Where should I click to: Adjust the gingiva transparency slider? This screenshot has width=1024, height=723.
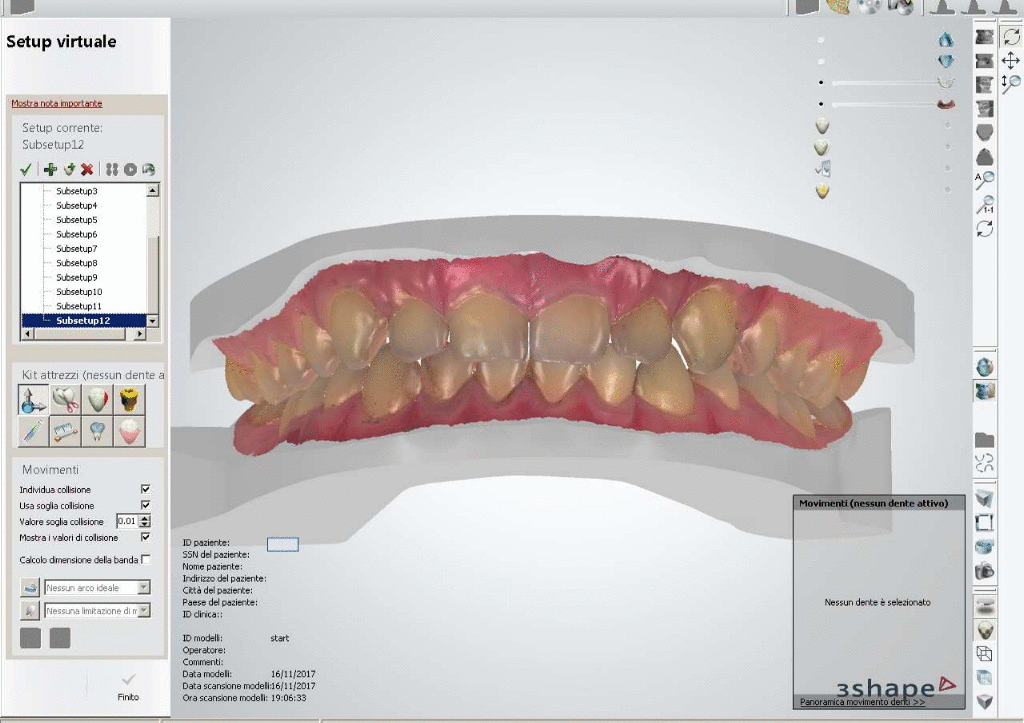(x=888, y=104)
